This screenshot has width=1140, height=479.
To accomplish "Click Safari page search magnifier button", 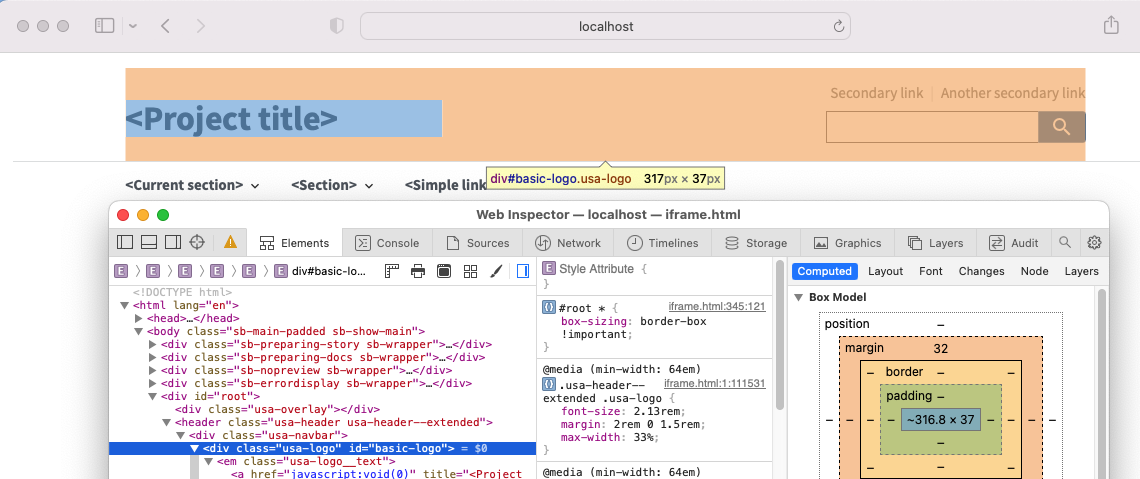I will [x=1061, y=127].
